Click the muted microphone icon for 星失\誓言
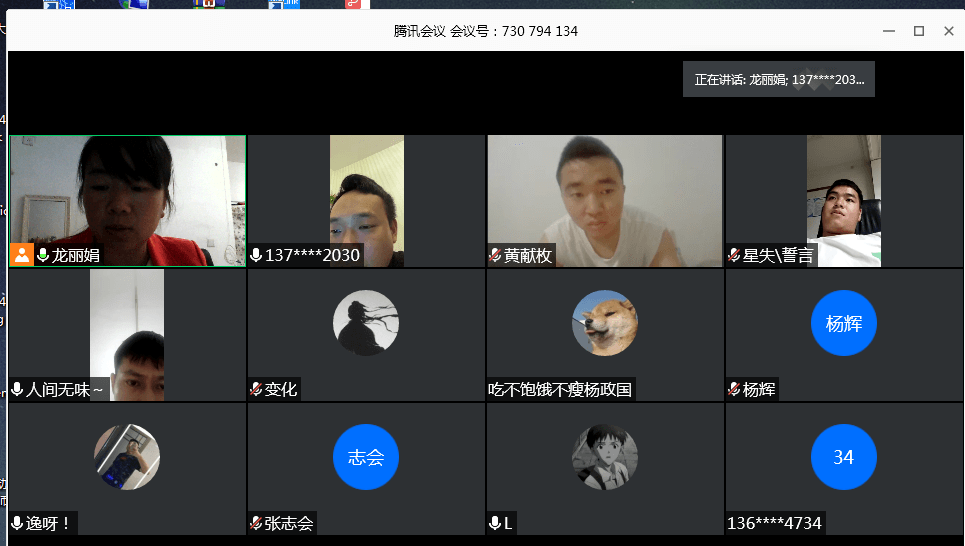The image size is (965, 546). (x=734, y=255)
